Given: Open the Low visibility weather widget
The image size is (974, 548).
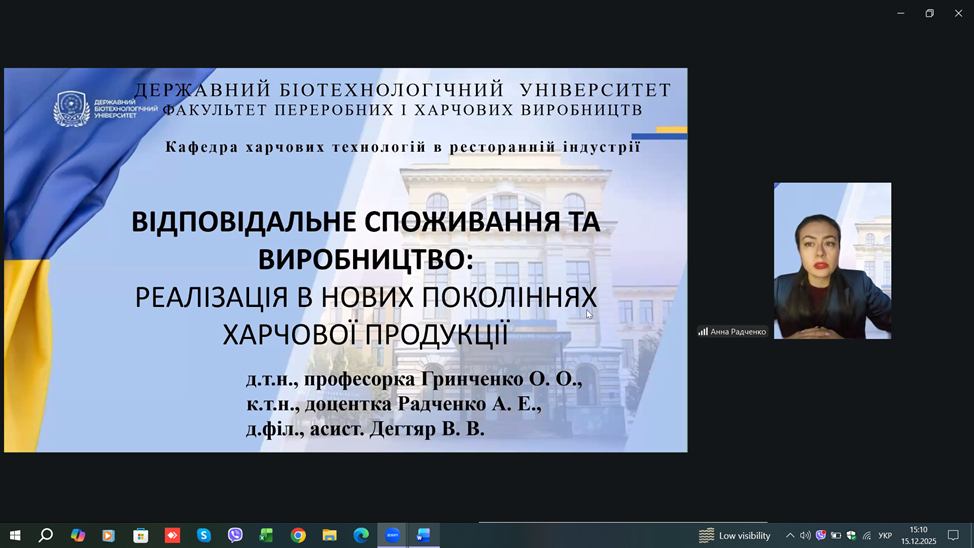Looking at the screenshot, I should coord(735,536).
